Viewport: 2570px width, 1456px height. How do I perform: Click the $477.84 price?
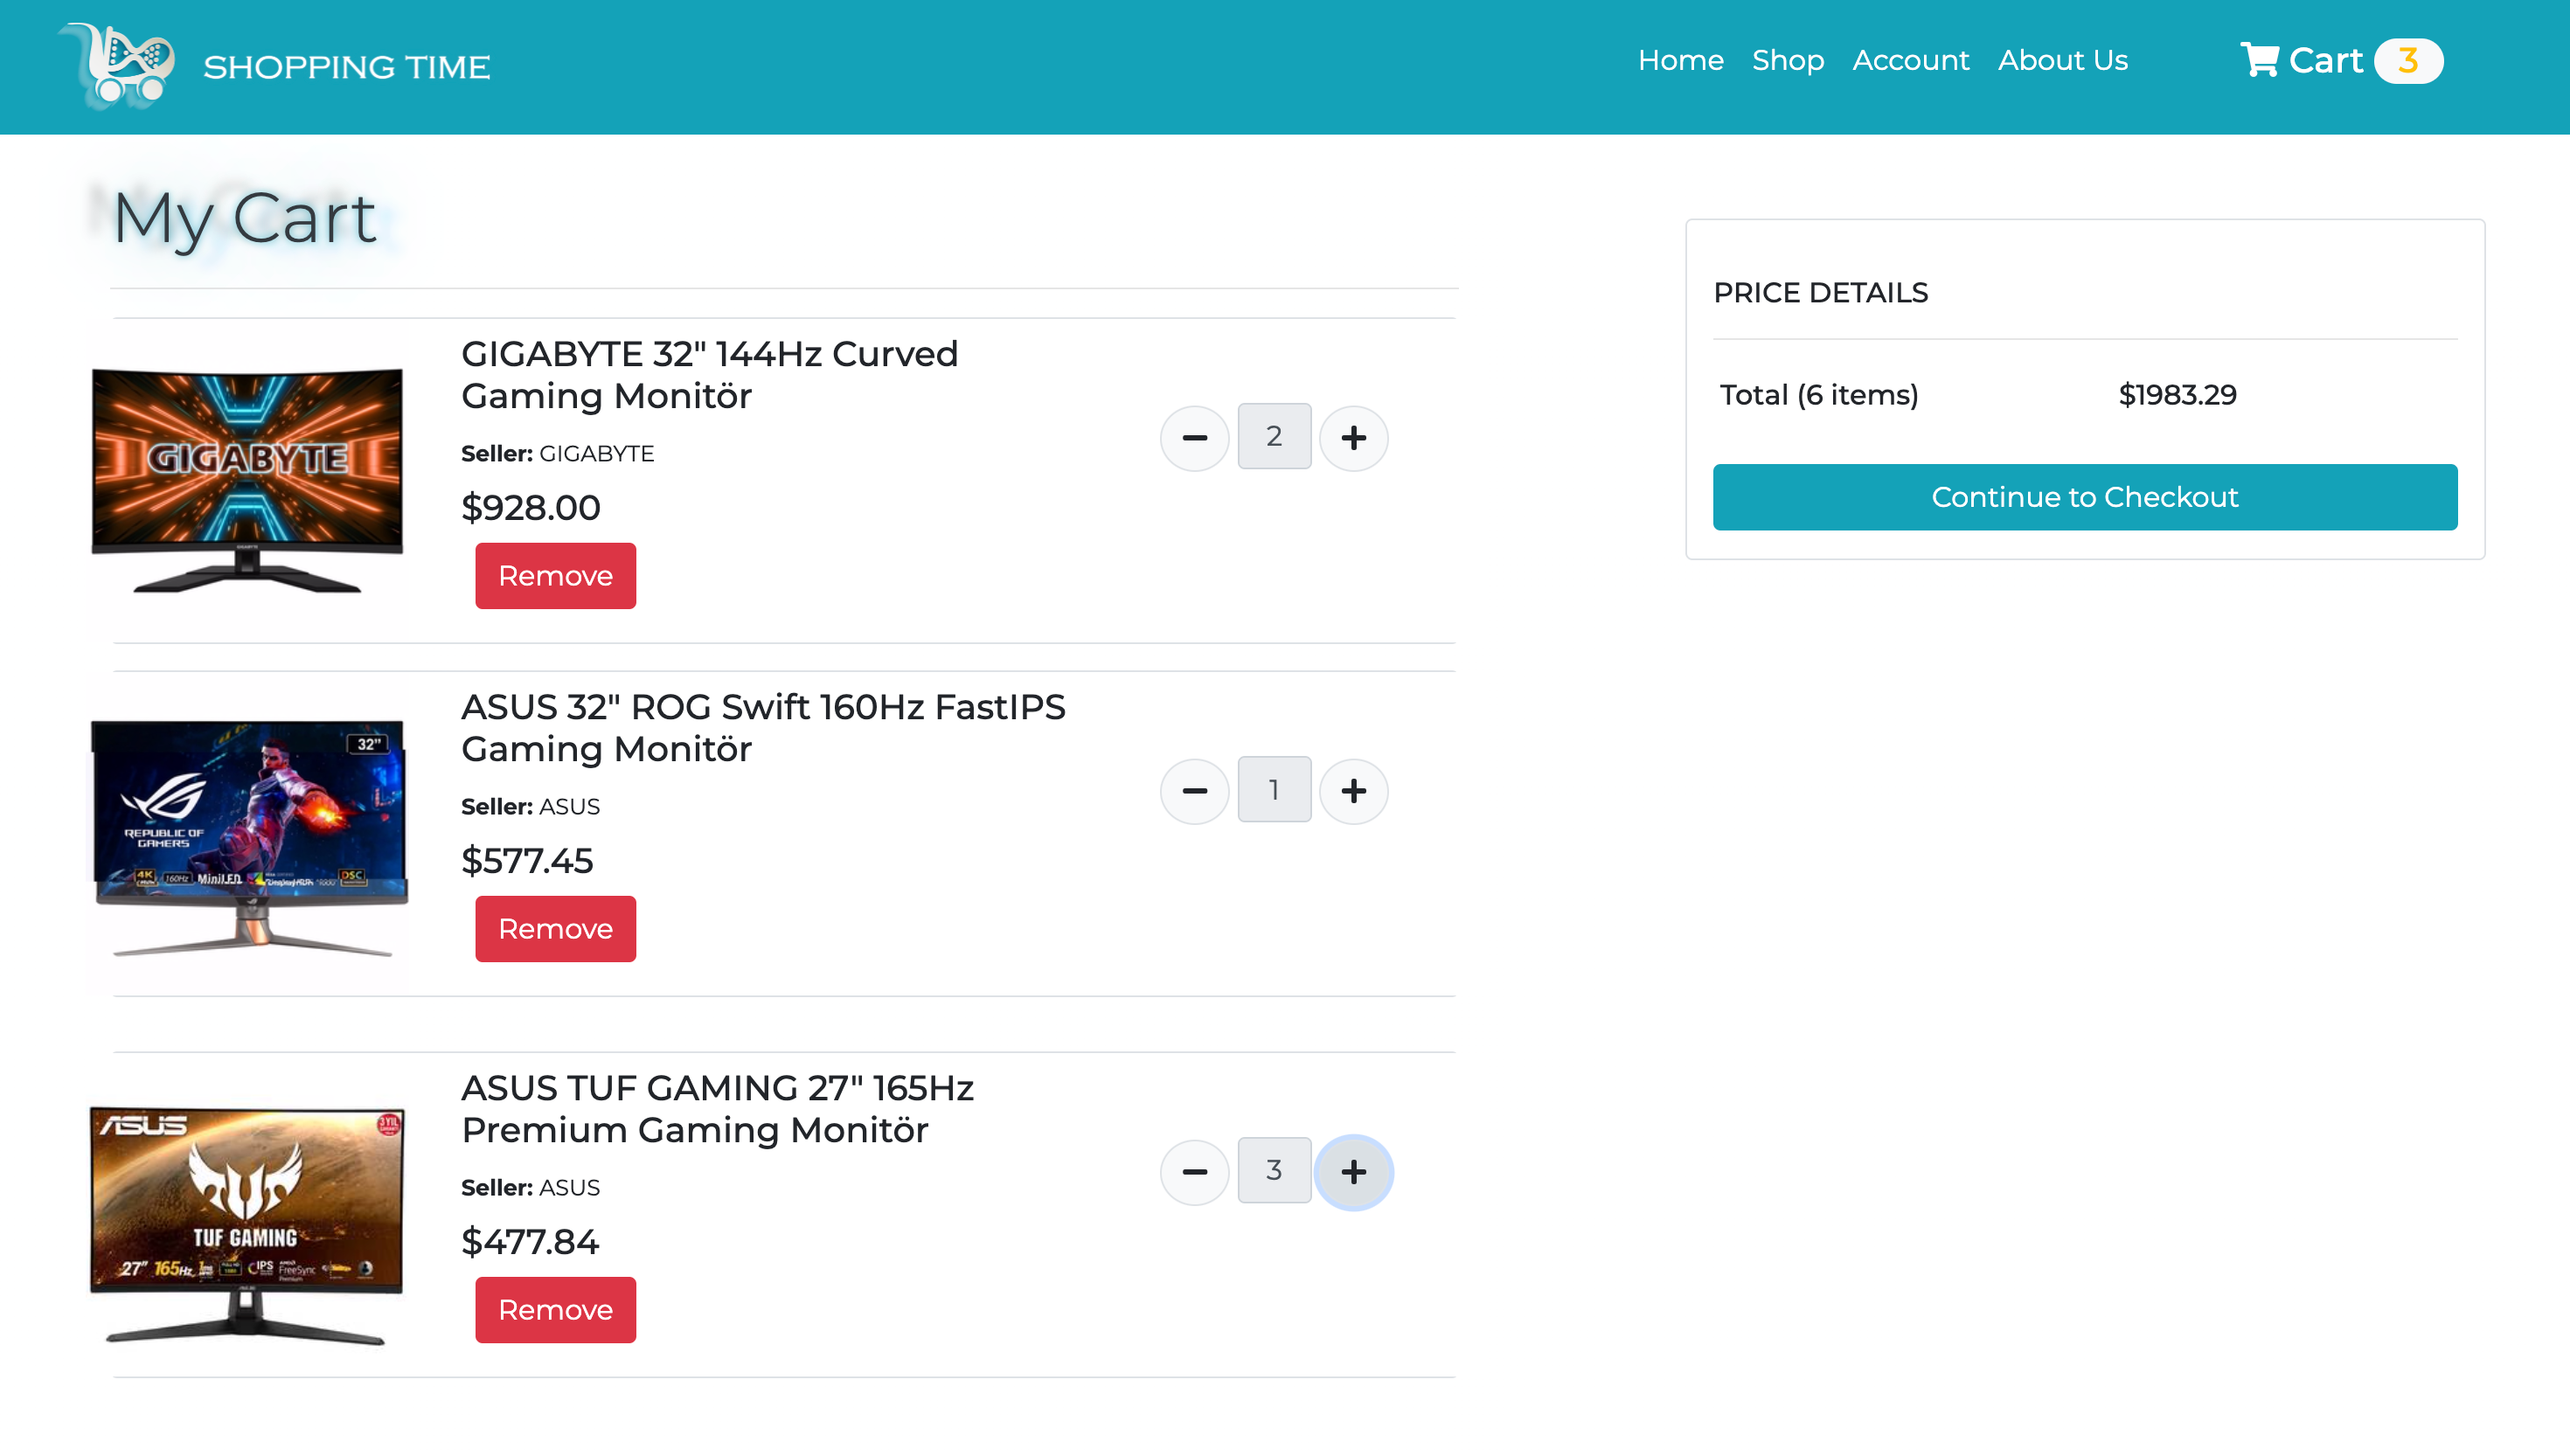point(530,1242)
